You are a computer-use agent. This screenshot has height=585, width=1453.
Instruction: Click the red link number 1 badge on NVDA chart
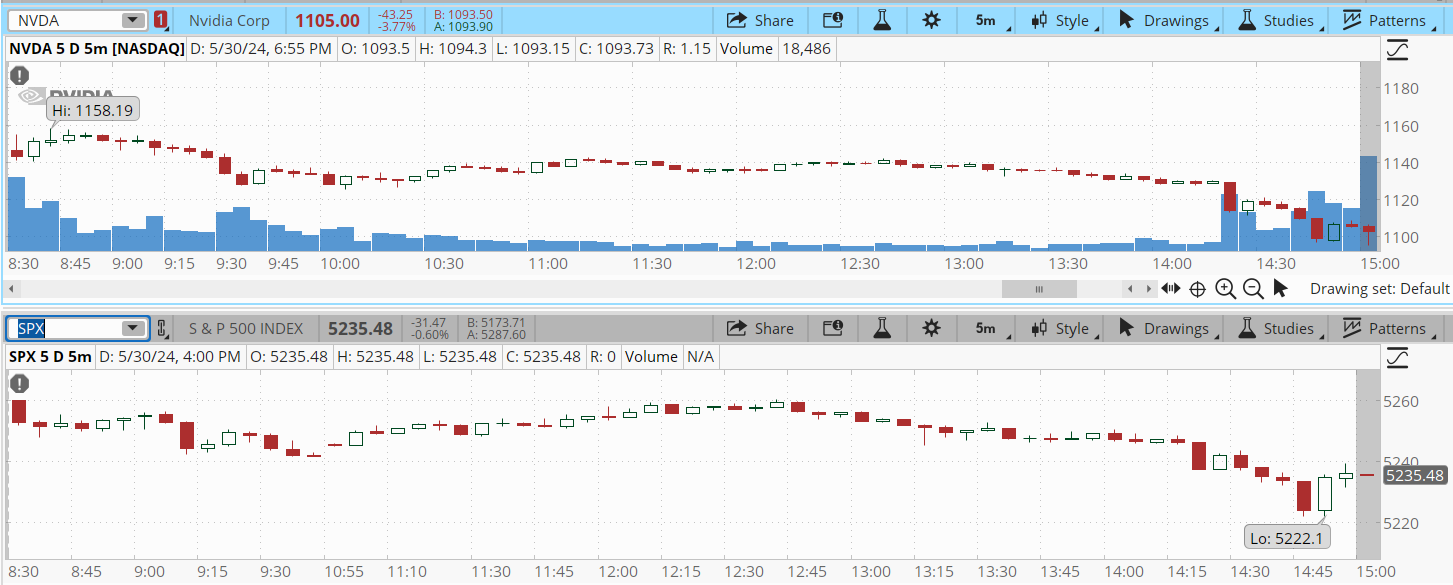click(161, 20)
